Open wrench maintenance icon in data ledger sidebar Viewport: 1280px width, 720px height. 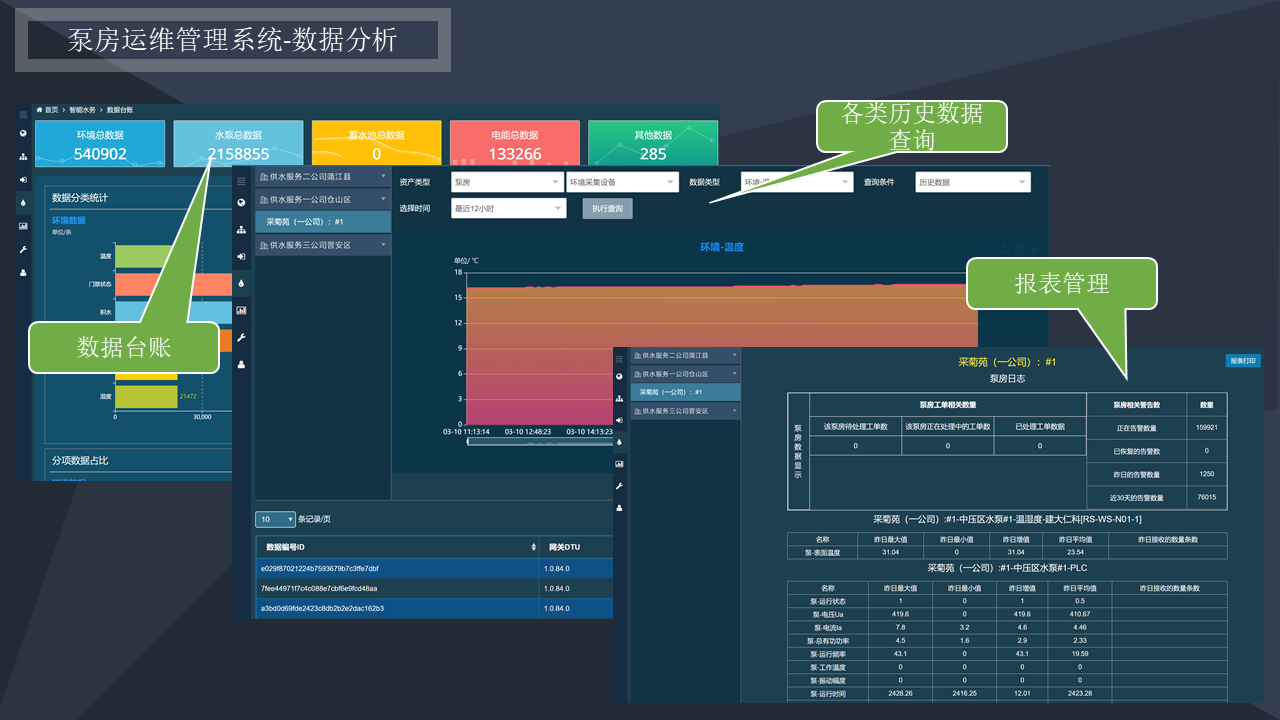[x=23, y=249]
